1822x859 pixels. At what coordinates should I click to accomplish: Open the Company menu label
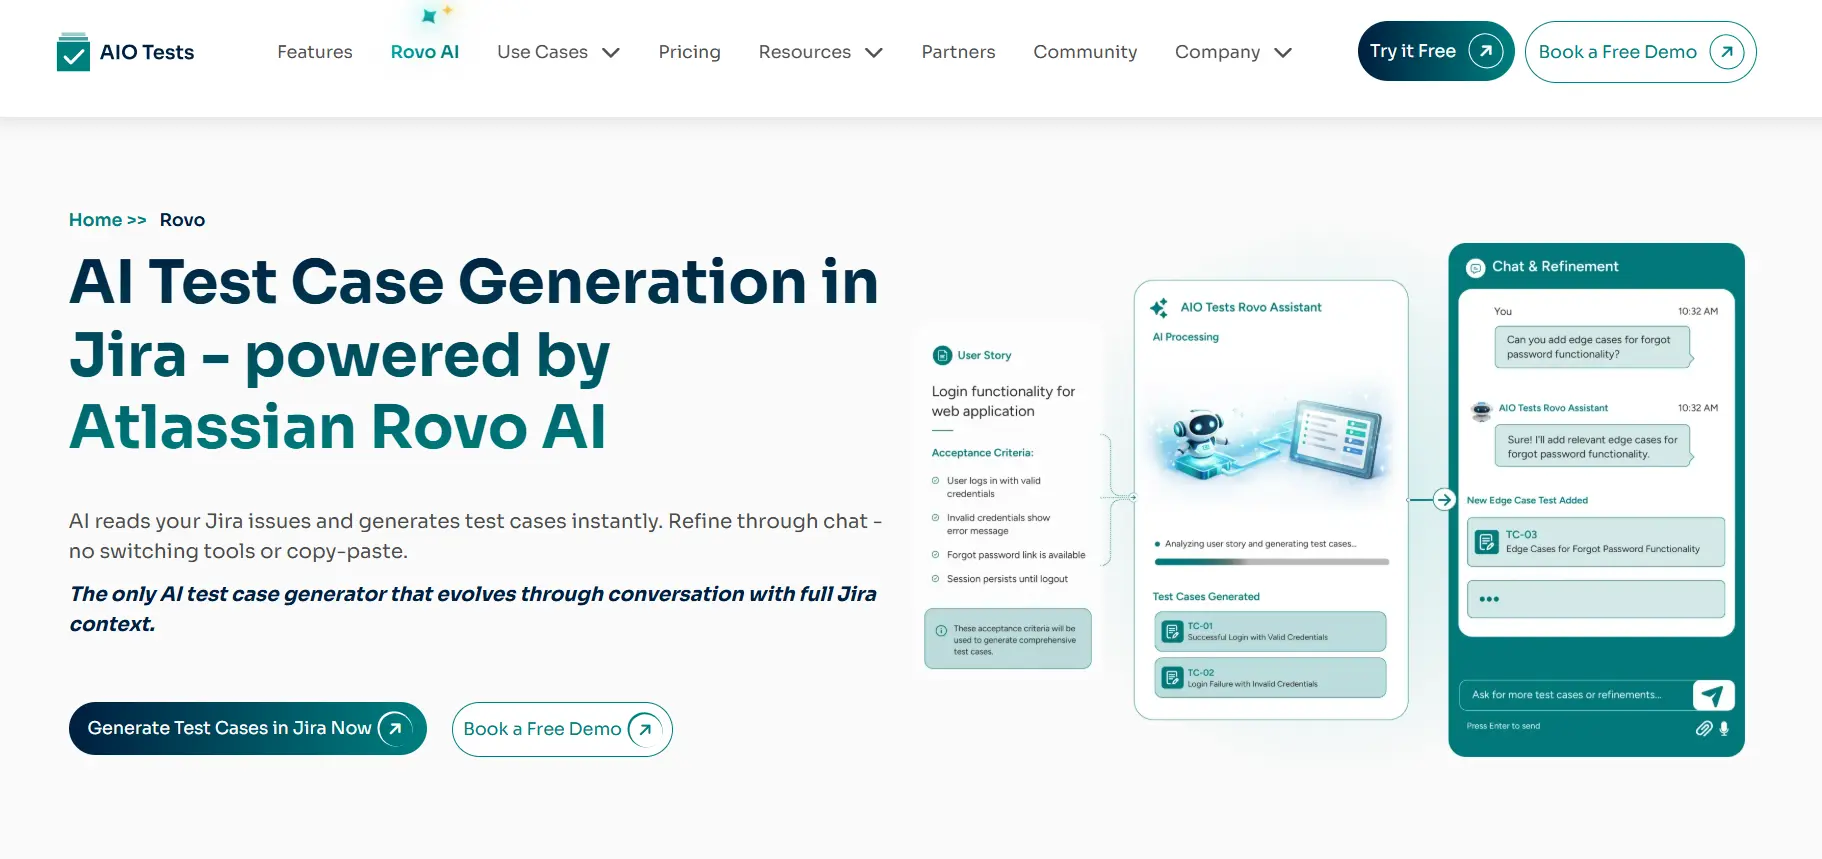click(1217, 52)
